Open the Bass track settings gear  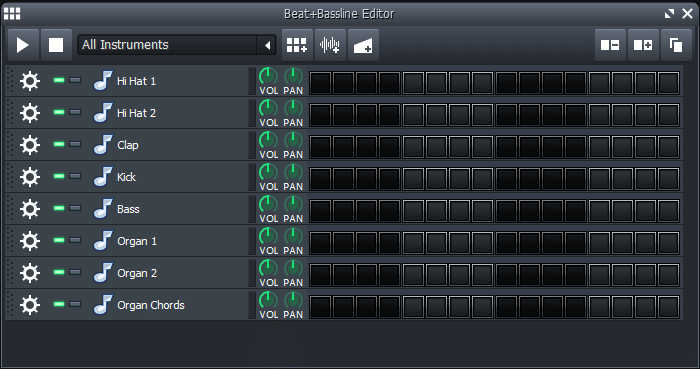point(30,209)
